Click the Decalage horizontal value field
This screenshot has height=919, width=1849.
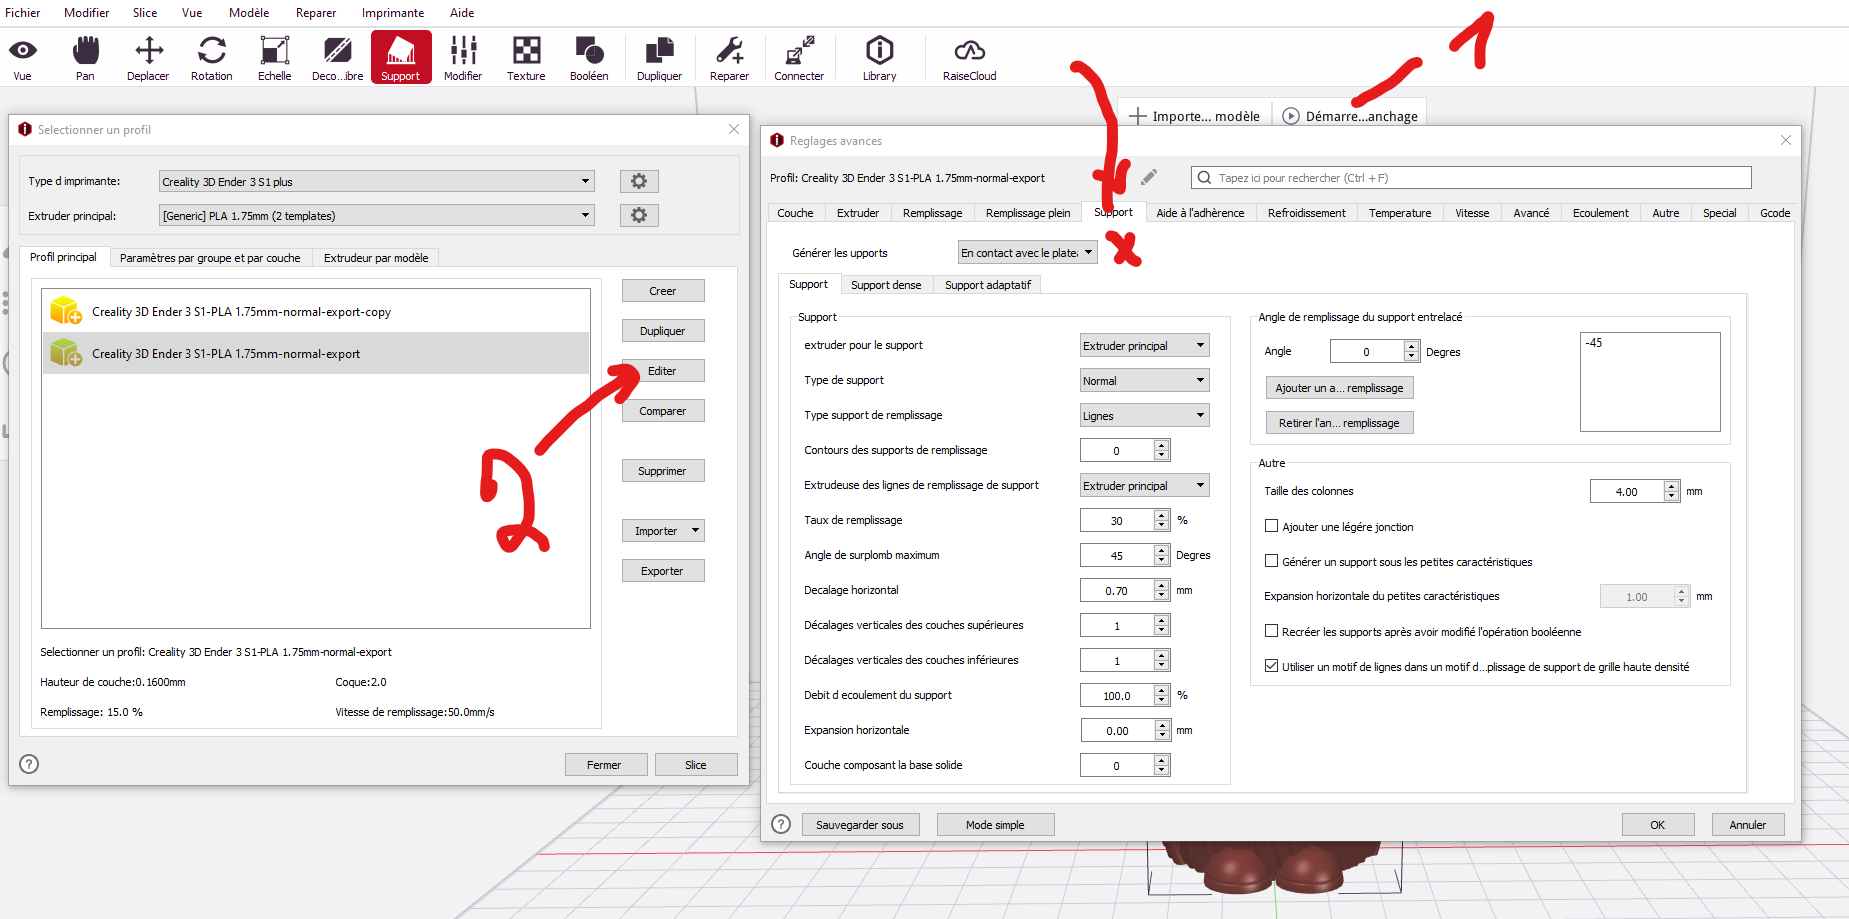1116,590
